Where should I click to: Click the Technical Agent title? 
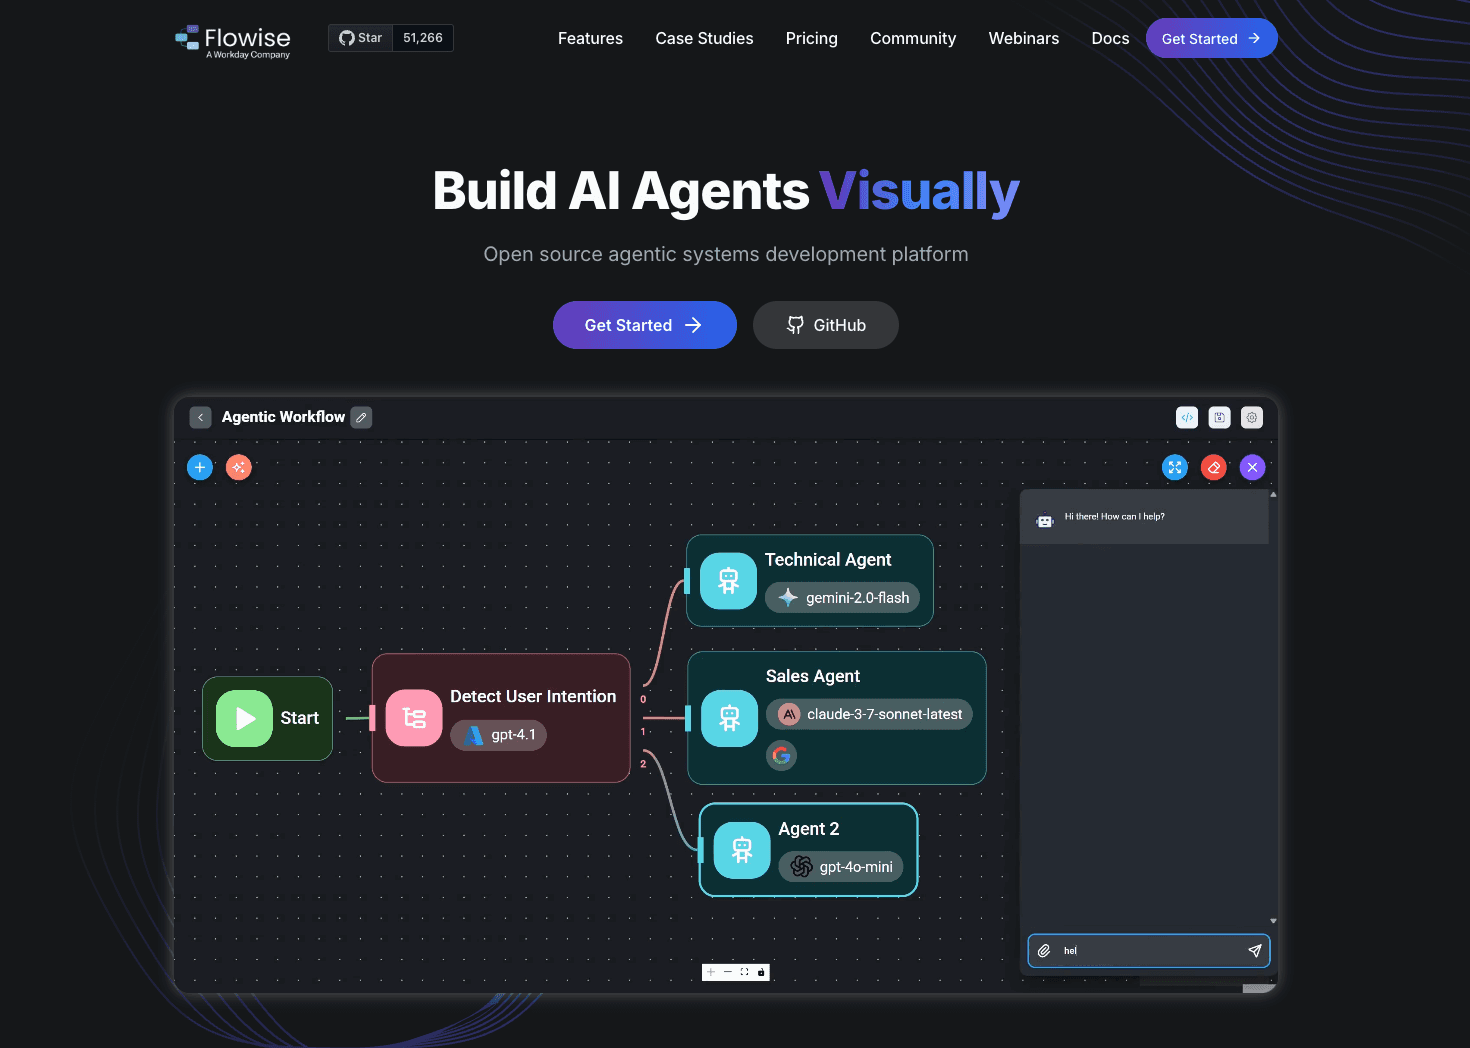[x=828, y=560]
